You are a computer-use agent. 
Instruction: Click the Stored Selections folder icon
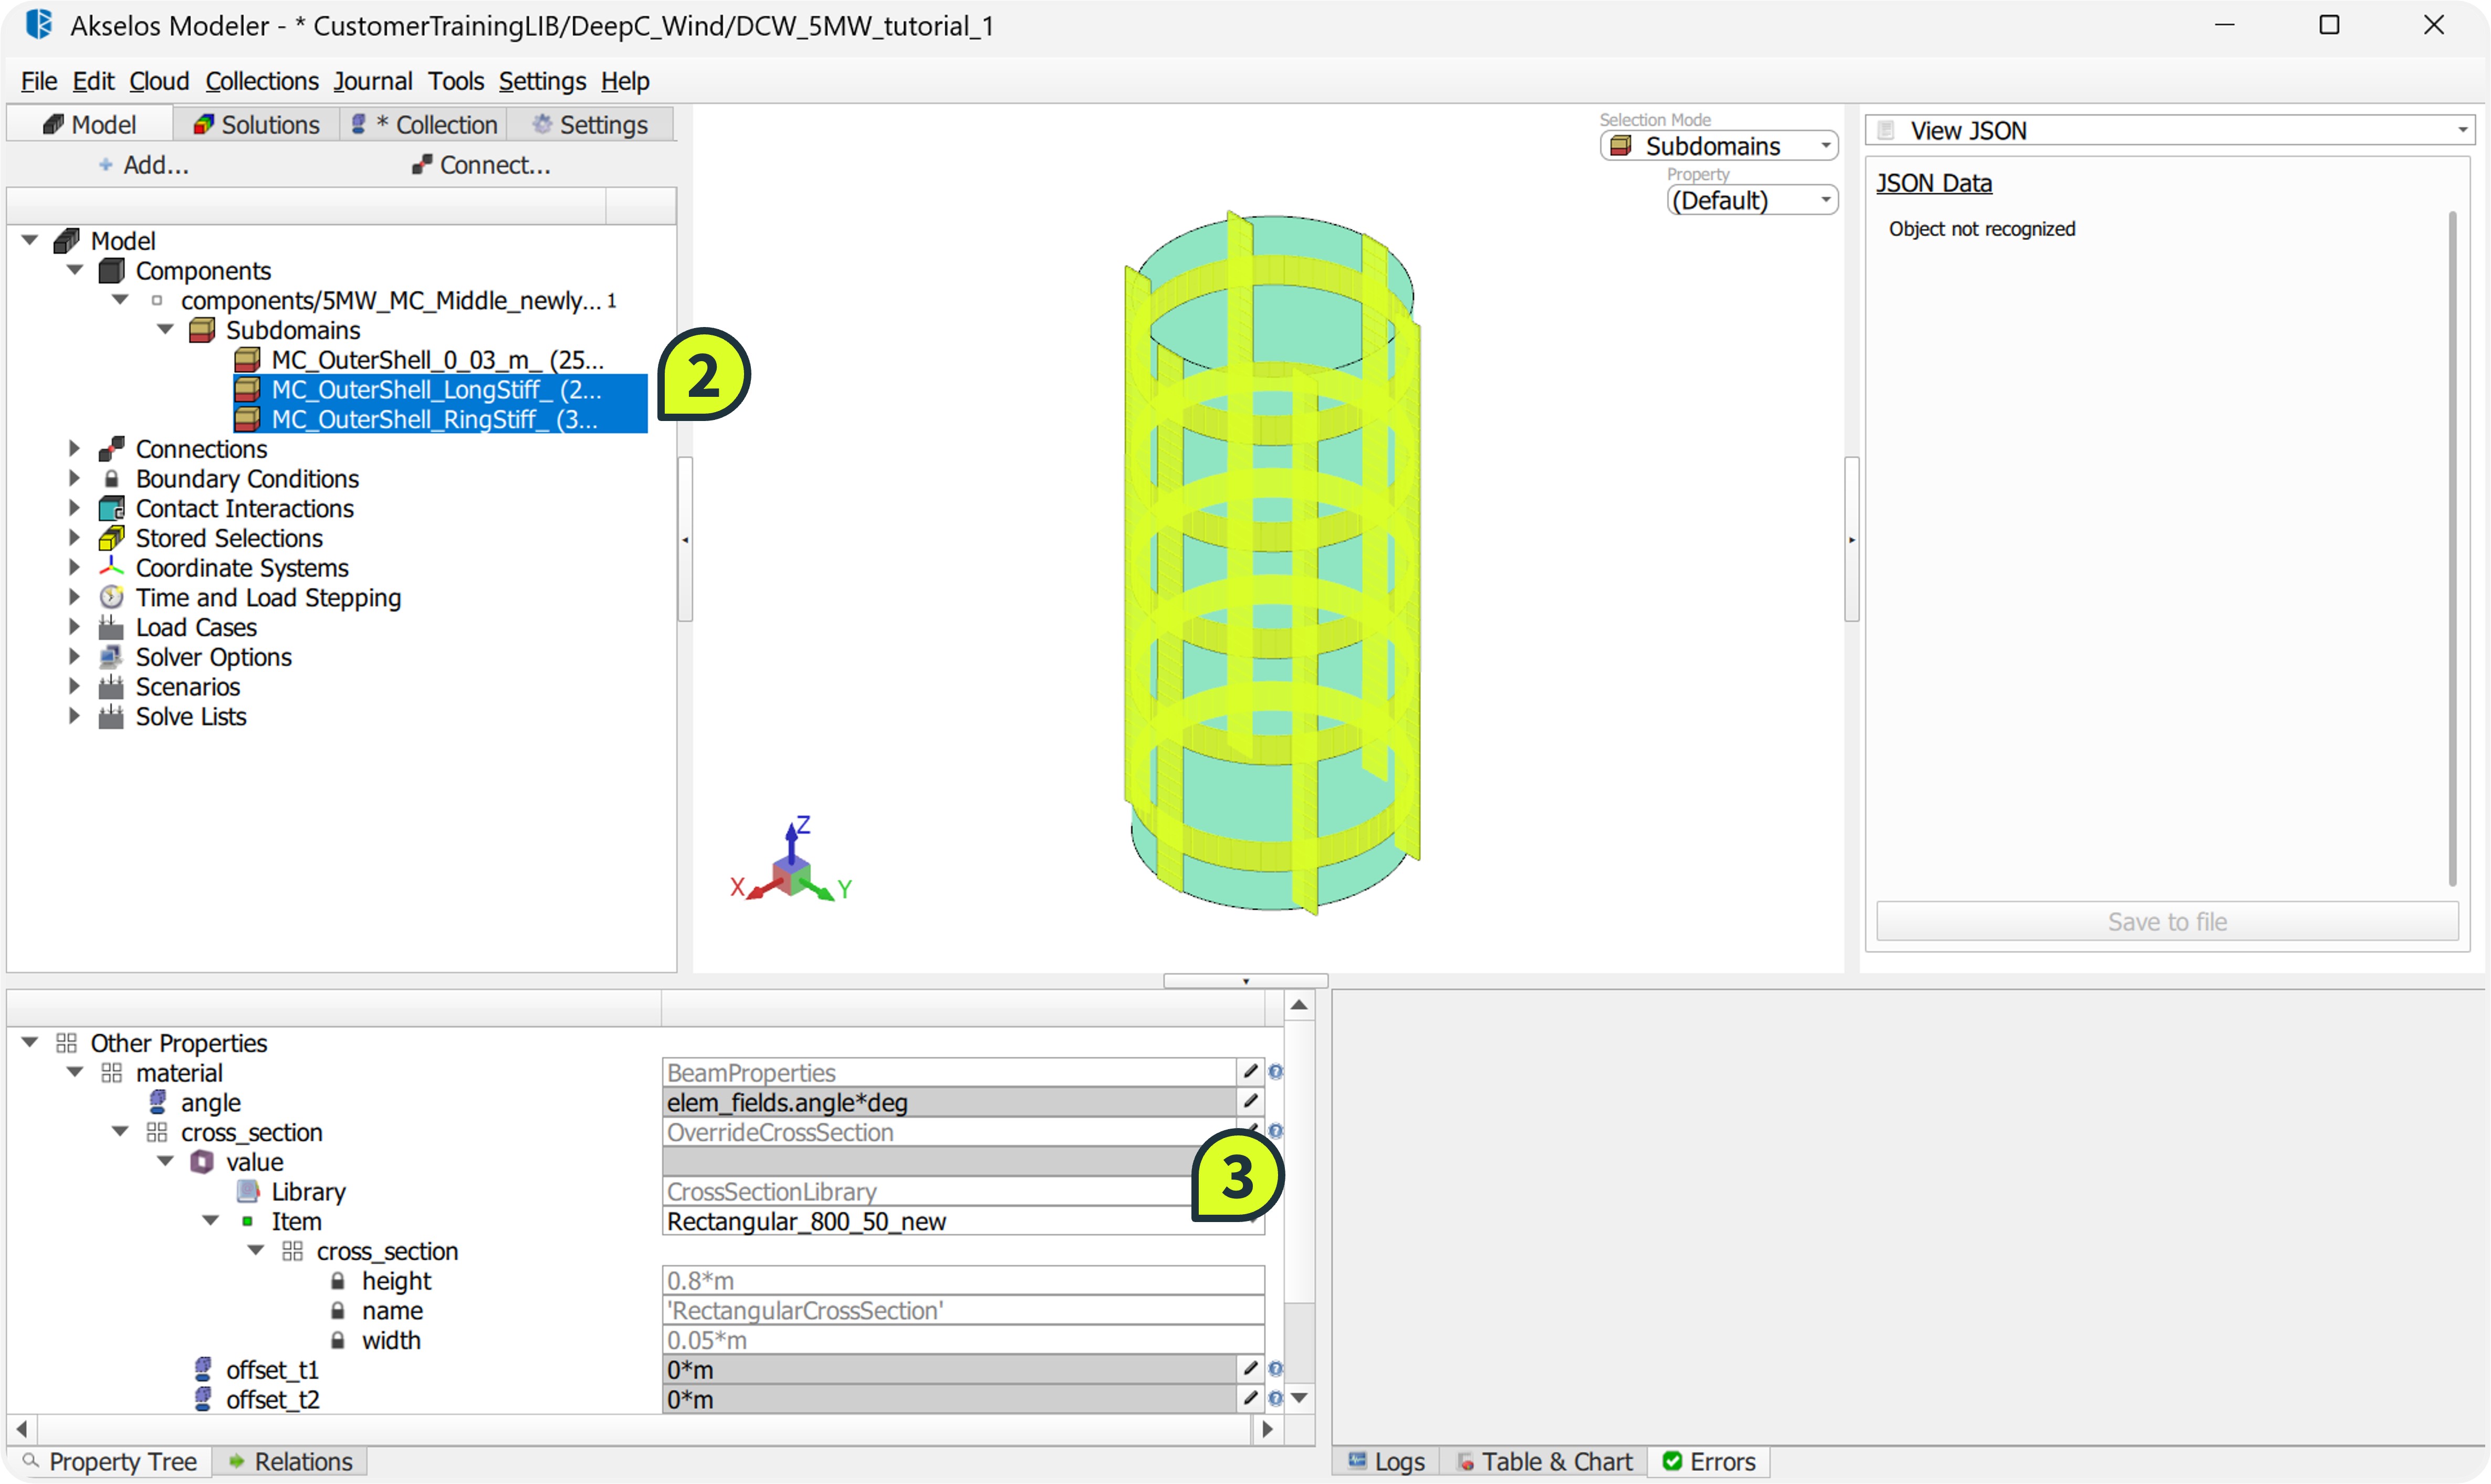tap(111, 538)
